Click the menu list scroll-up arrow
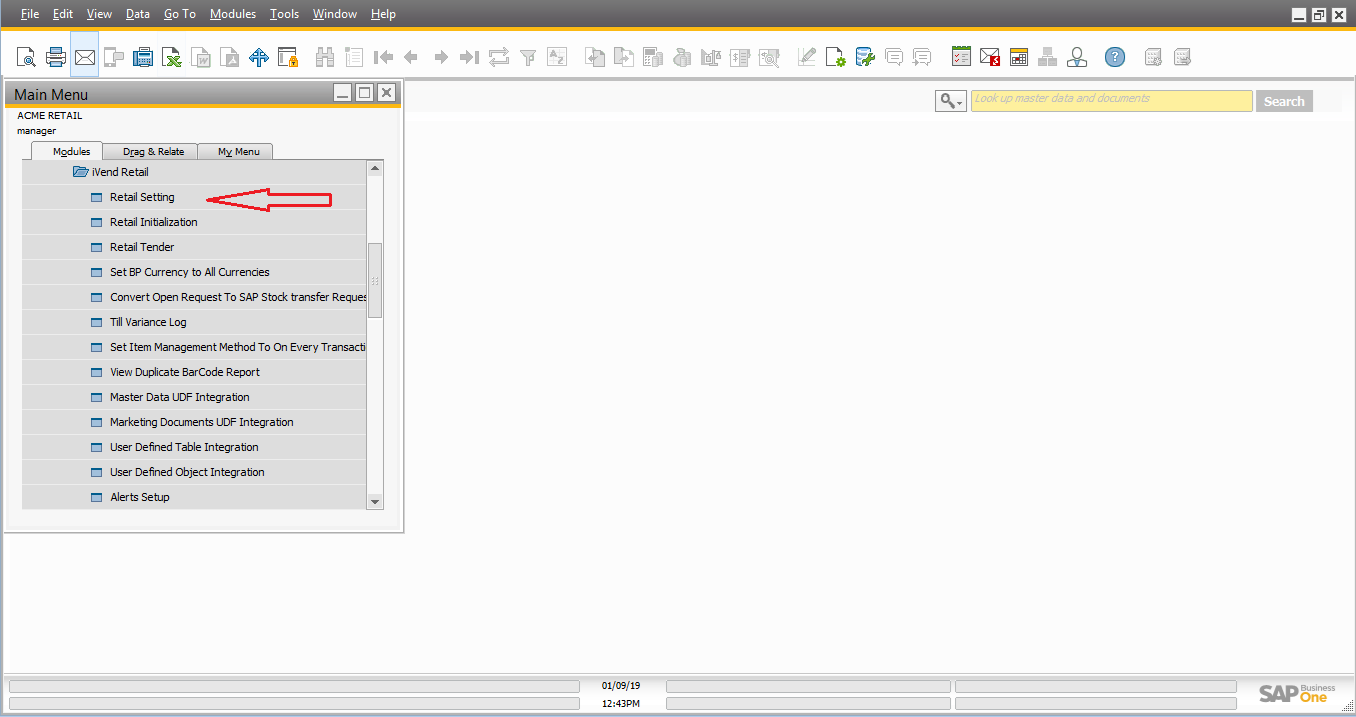Viewport: 1356px width, 717px height. pos(375,168)
